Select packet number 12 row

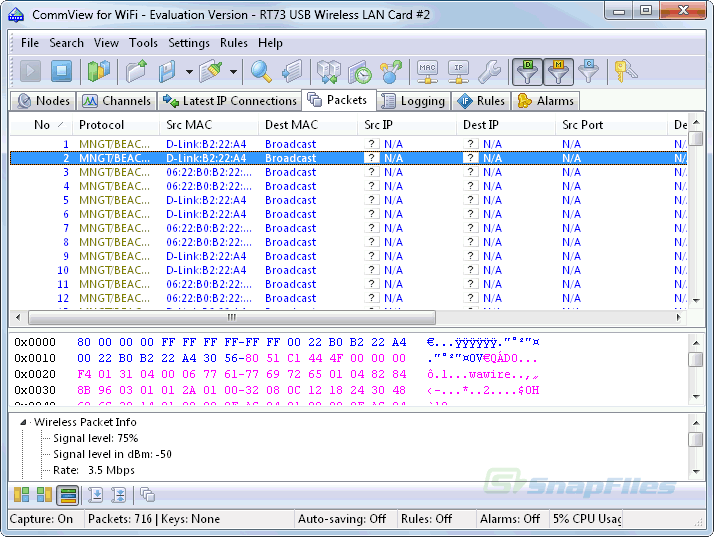click(348, 298)
